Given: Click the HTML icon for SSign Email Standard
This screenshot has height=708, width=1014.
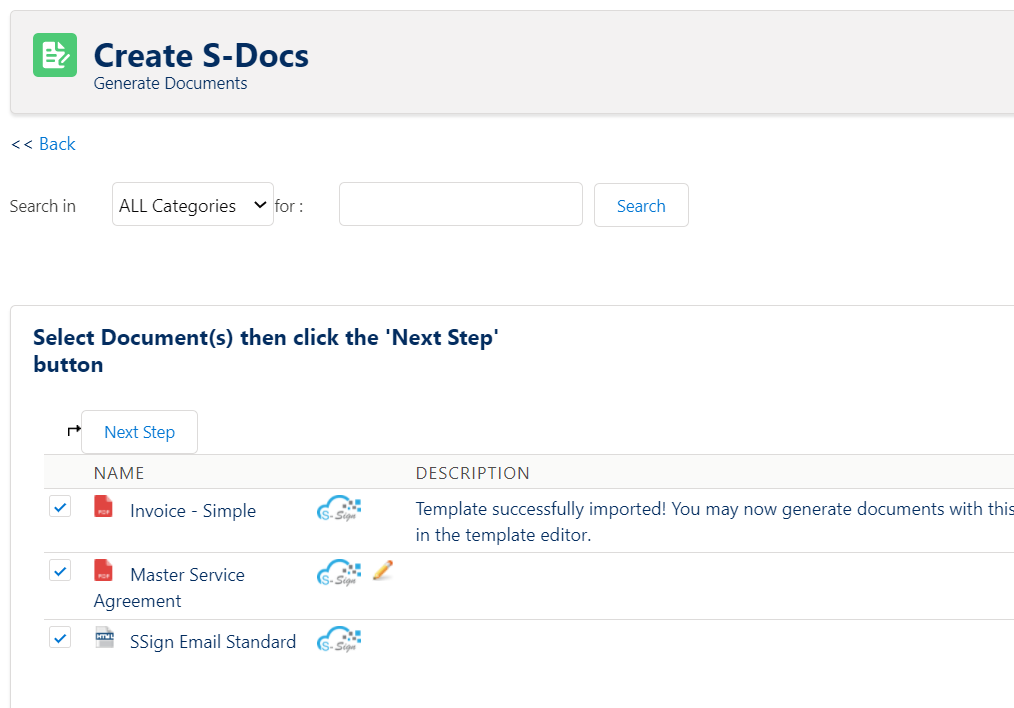Looking at the screenshot, I should [104, 638].
